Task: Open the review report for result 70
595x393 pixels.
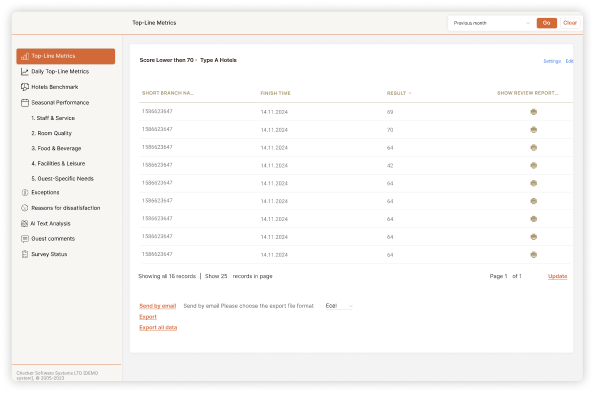Action: (534, 130)
